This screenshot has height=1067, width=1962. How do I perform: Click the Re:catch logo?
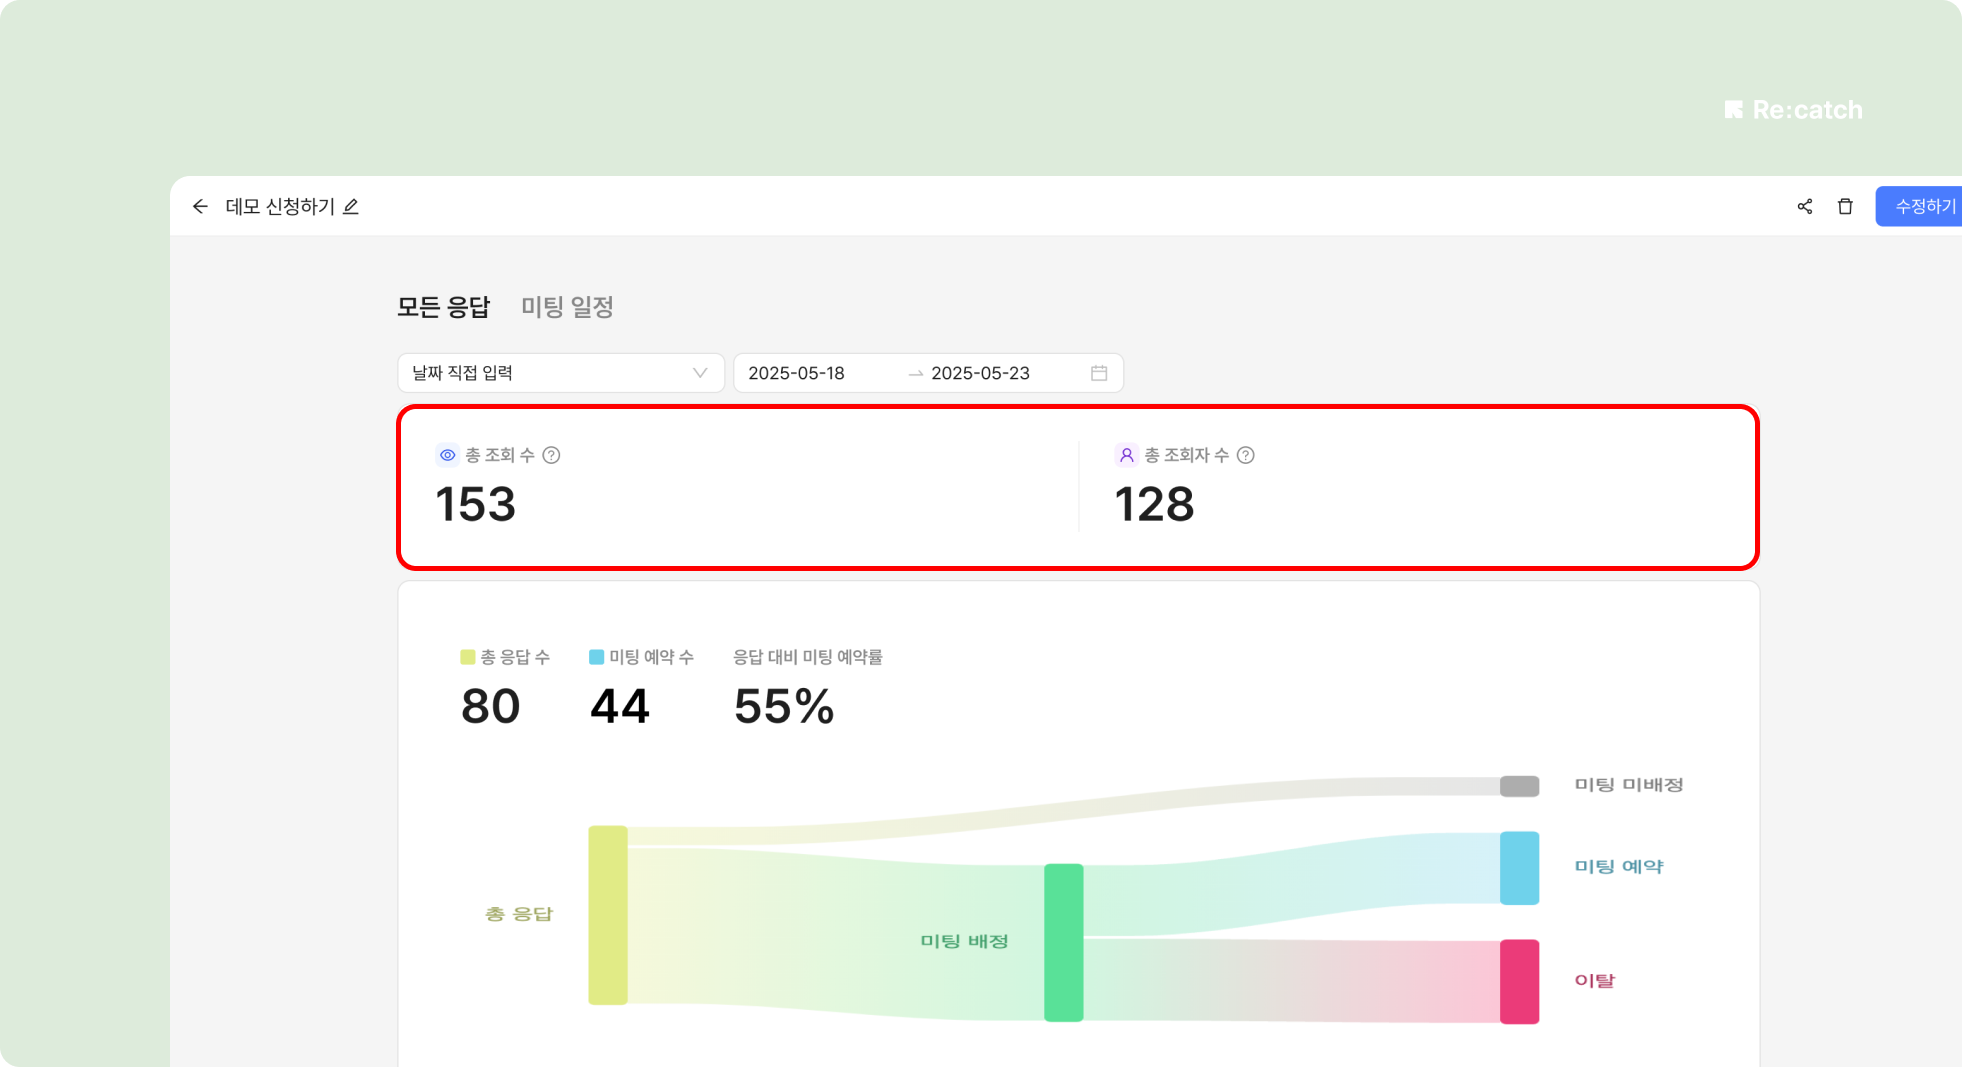(1793, 110)
